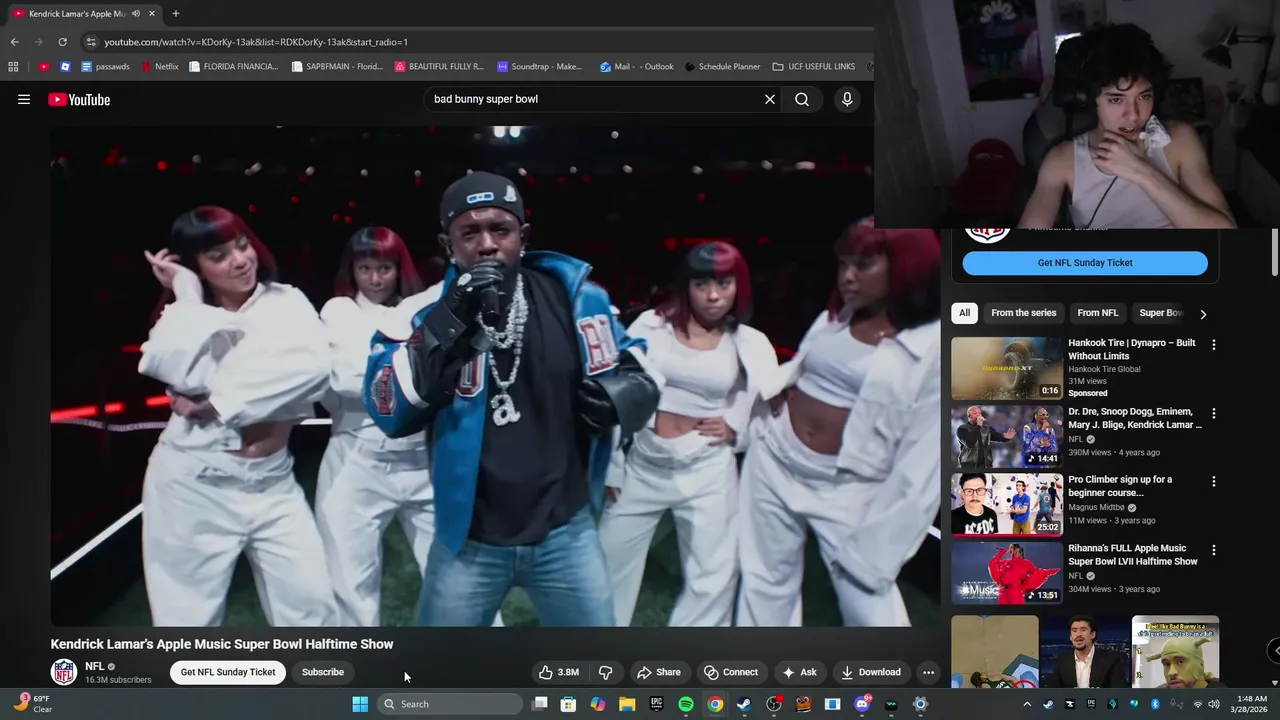Open options for Dr. Dre video
This screenshot has width=1280, height=720.
coord(1214,413)
